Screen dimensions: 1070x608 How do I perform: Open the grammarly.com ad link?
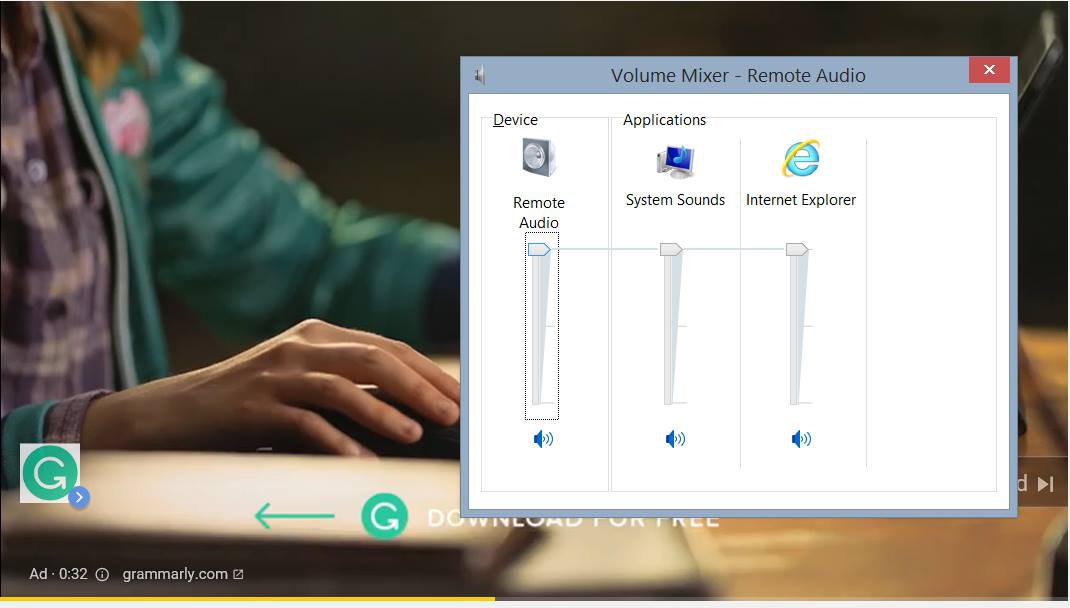click(x=175, y=574)
